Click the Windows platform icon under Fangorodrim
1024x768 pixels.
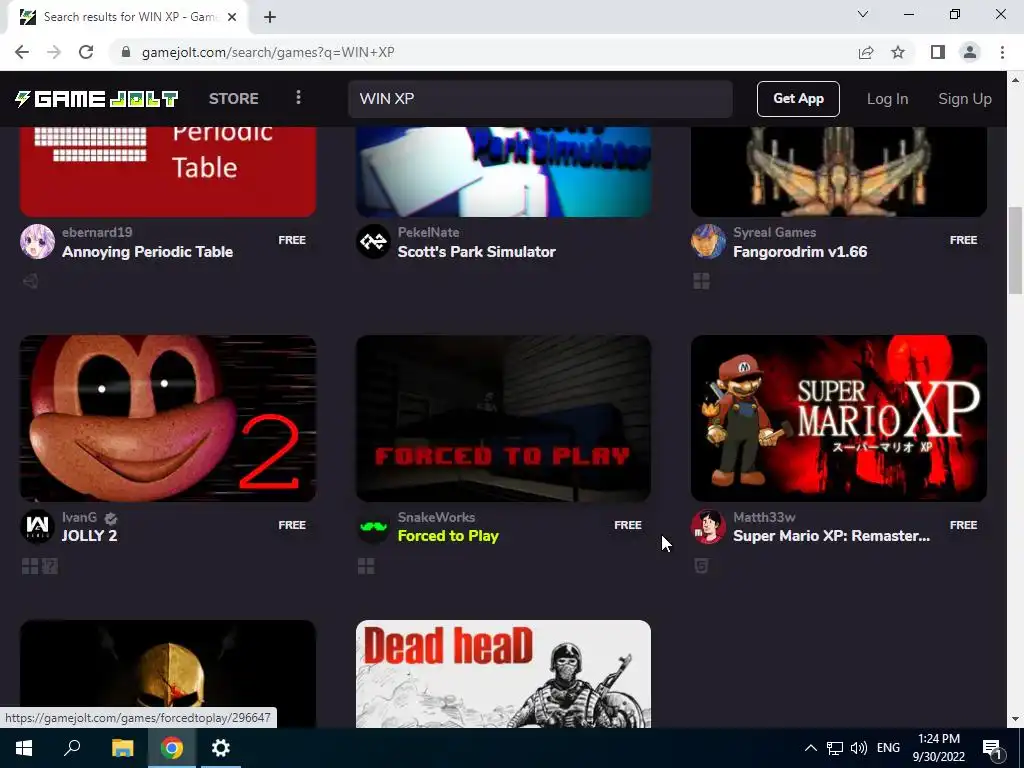pyautogui.click(x=701, y=281)
